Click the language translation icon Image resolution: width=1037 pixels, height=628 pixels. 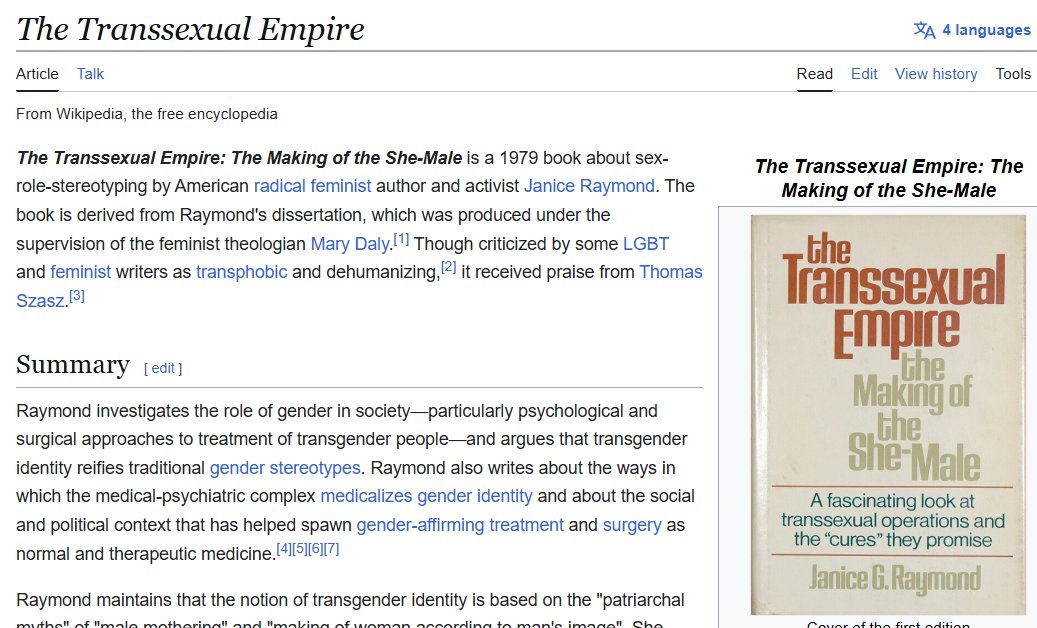tap(924, 30)
